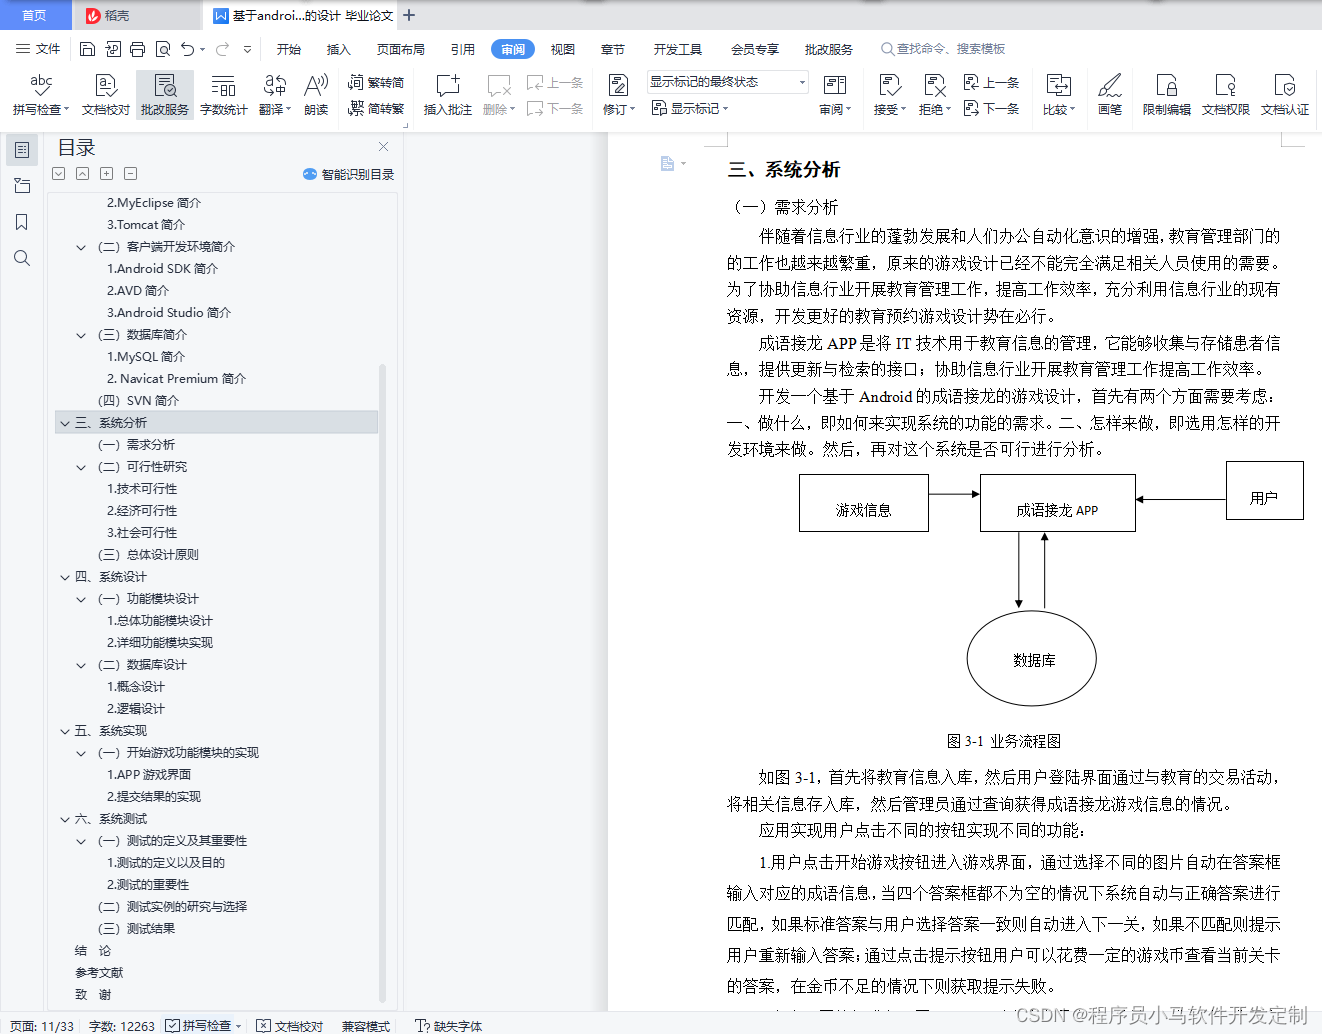Jump to 3.Android Studio 简介 in outline

coord(169,313)
